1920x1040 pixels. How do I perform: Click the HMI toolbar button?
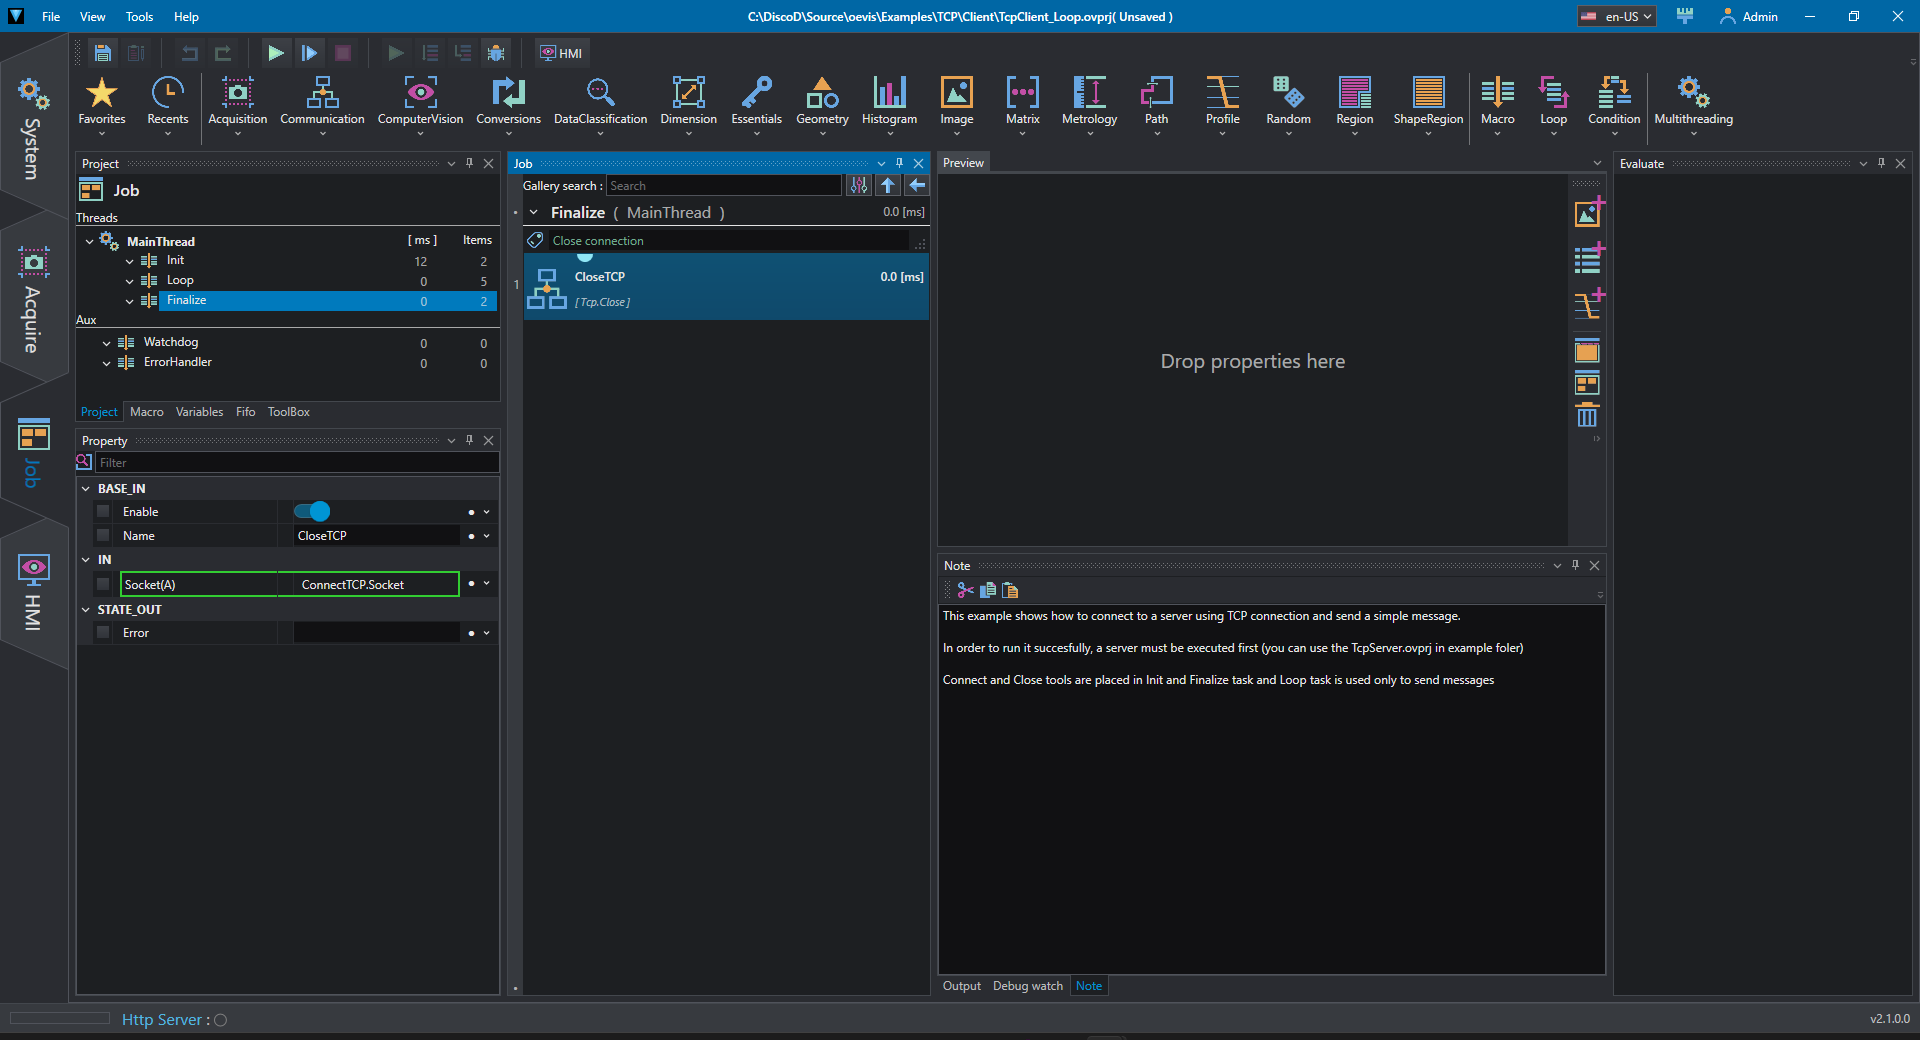(562, 53)
